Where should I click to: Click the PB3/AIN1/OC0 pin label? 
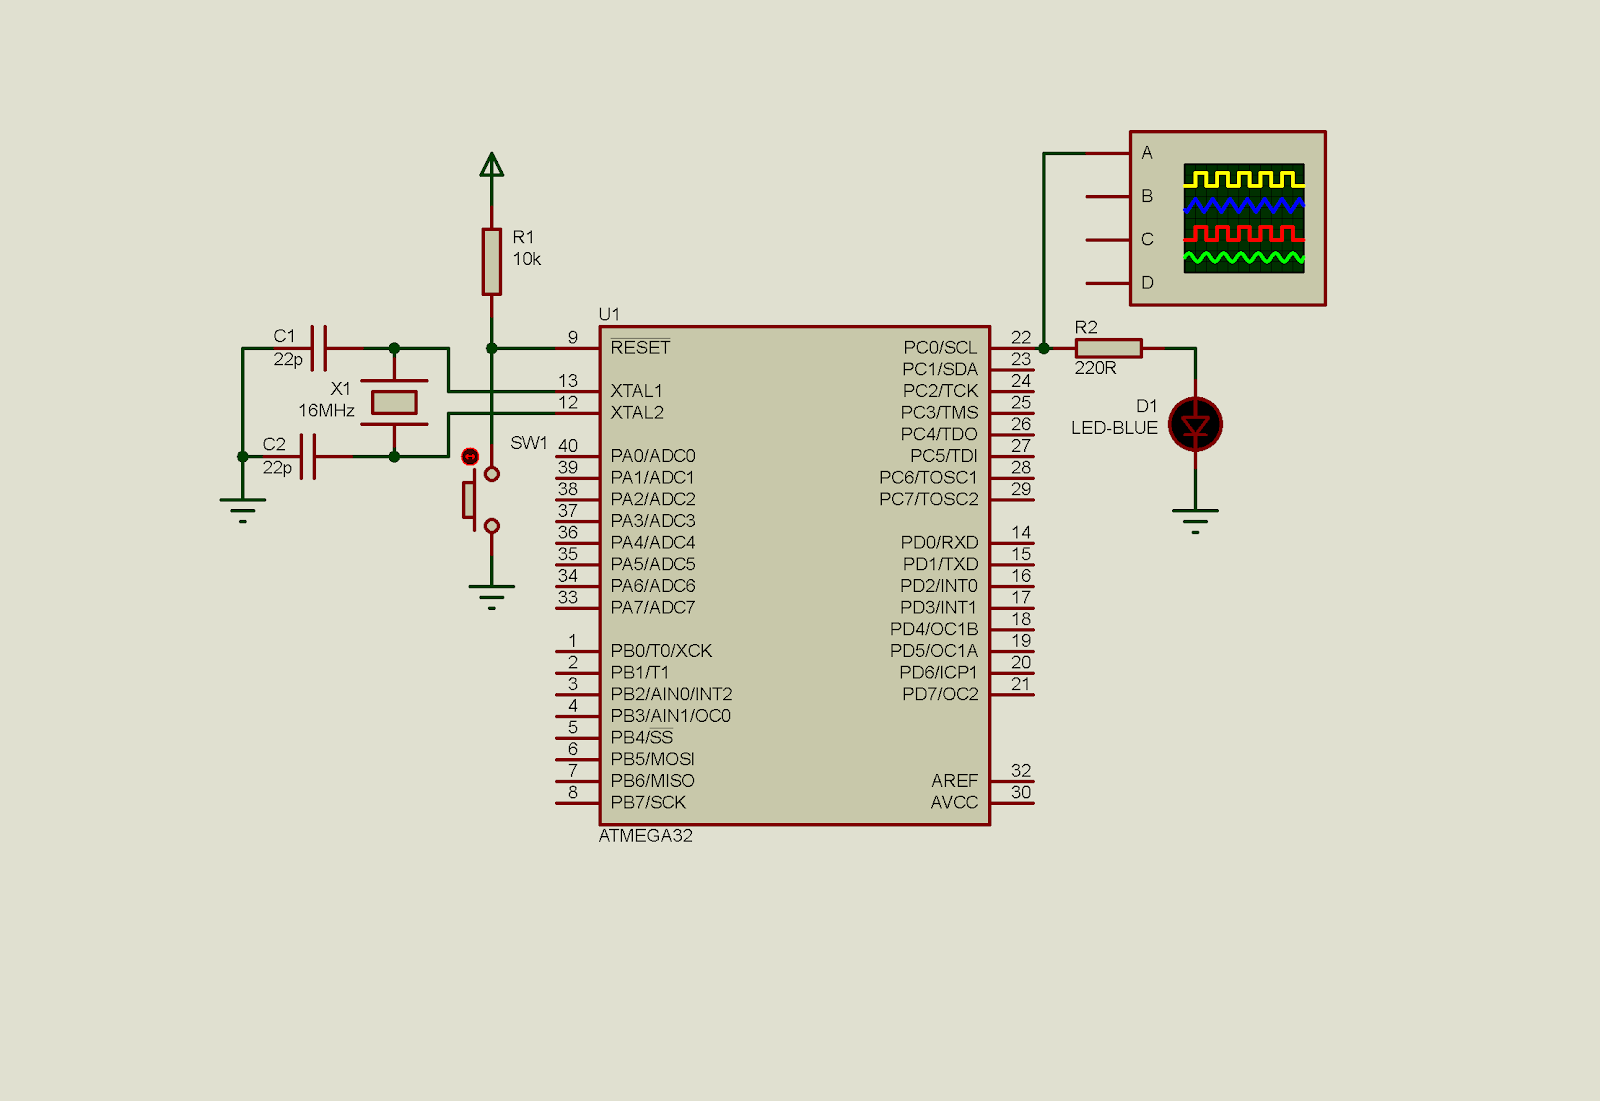pyautogui.click(x=671, y=716)
